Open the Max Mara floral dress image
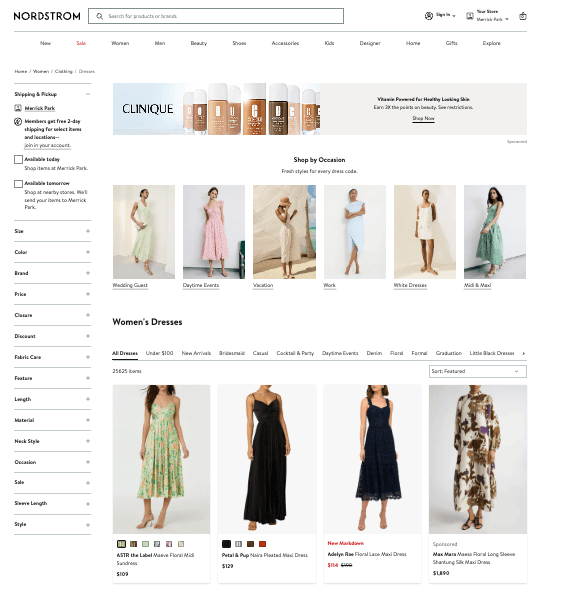 (x=478, y=459)
